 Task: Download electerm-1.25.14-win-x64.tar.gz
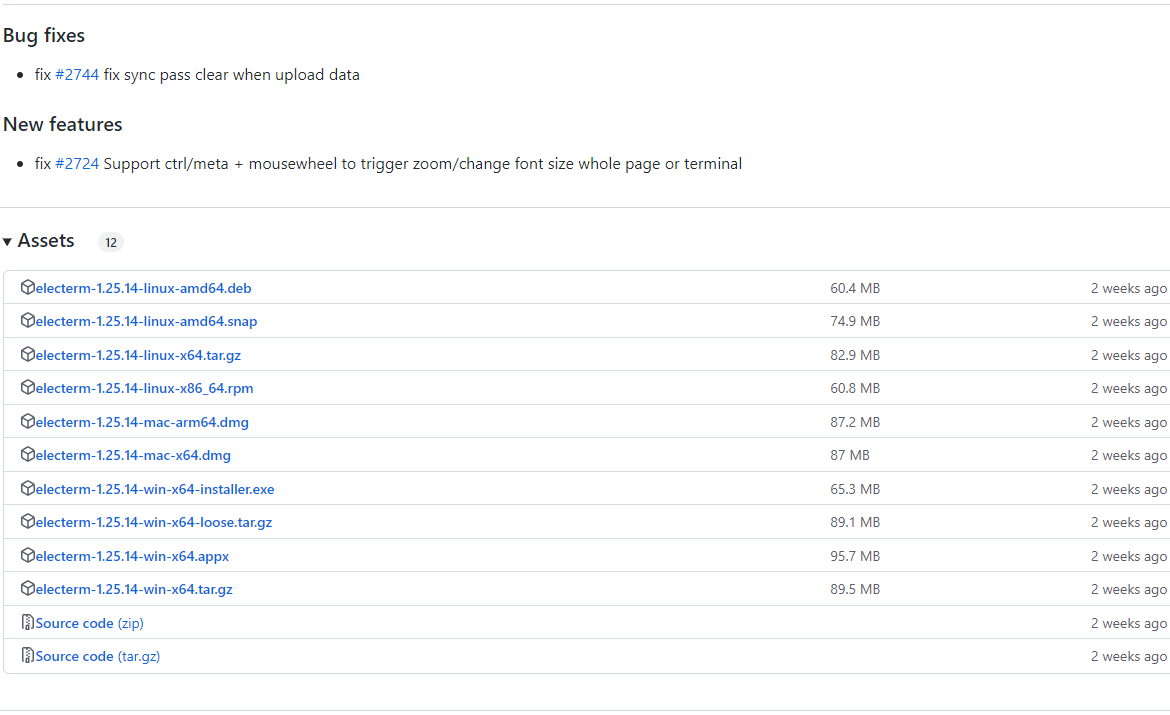pos(134,590)
